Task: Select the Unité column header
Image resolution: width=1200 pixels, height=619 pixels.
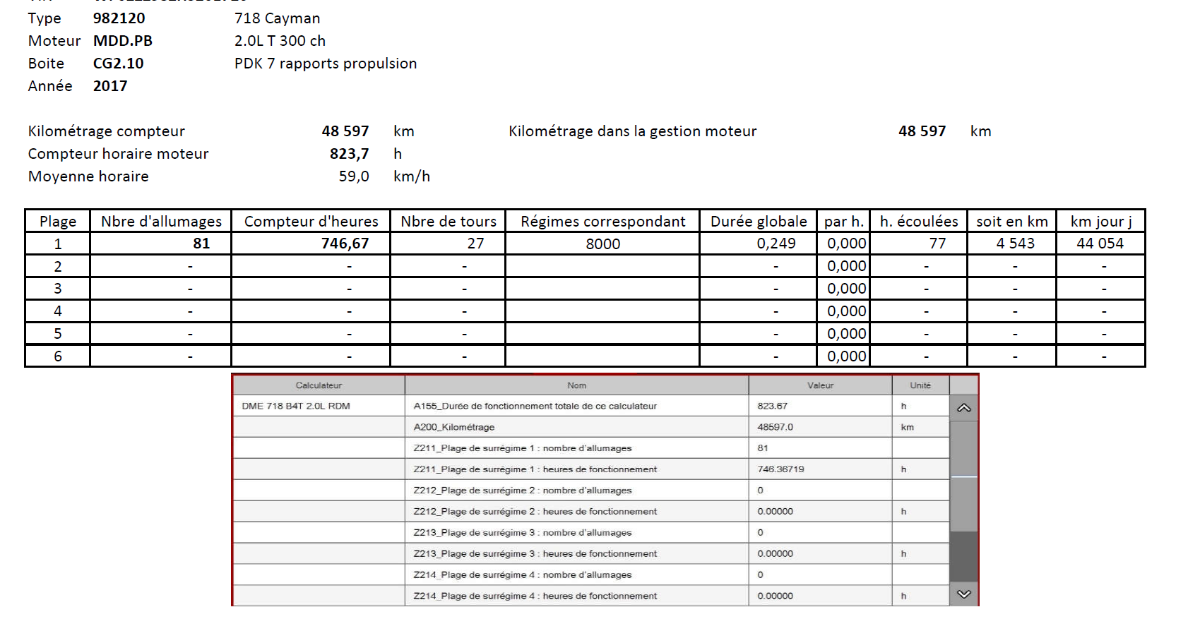Action: (920, 386)
